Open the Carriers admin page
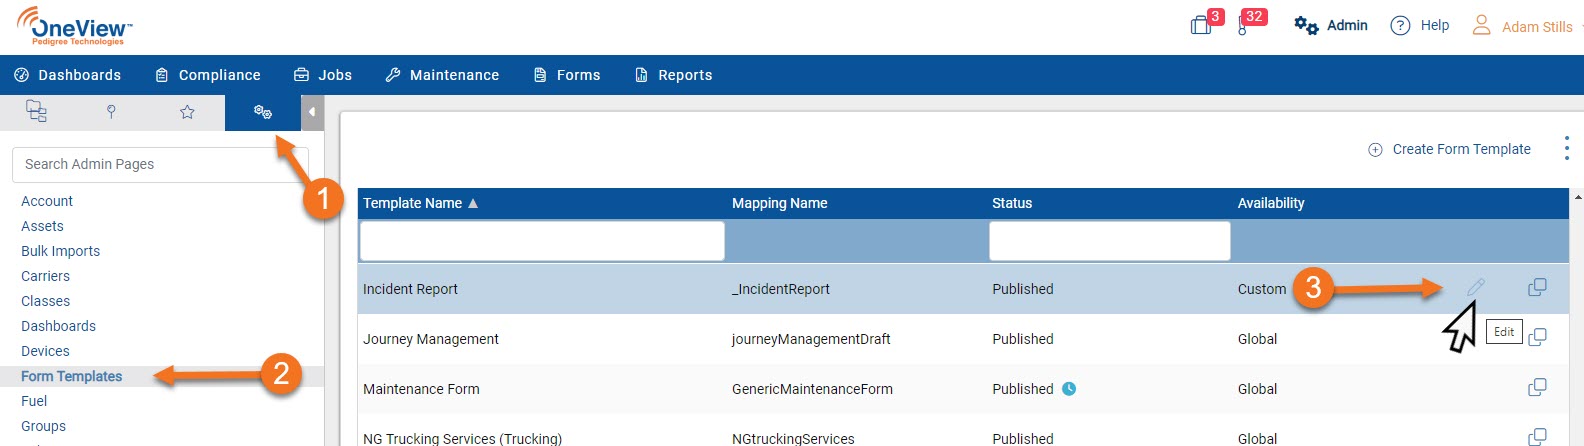The width and height of the screenshot is (1584, 446). (45, 276)
